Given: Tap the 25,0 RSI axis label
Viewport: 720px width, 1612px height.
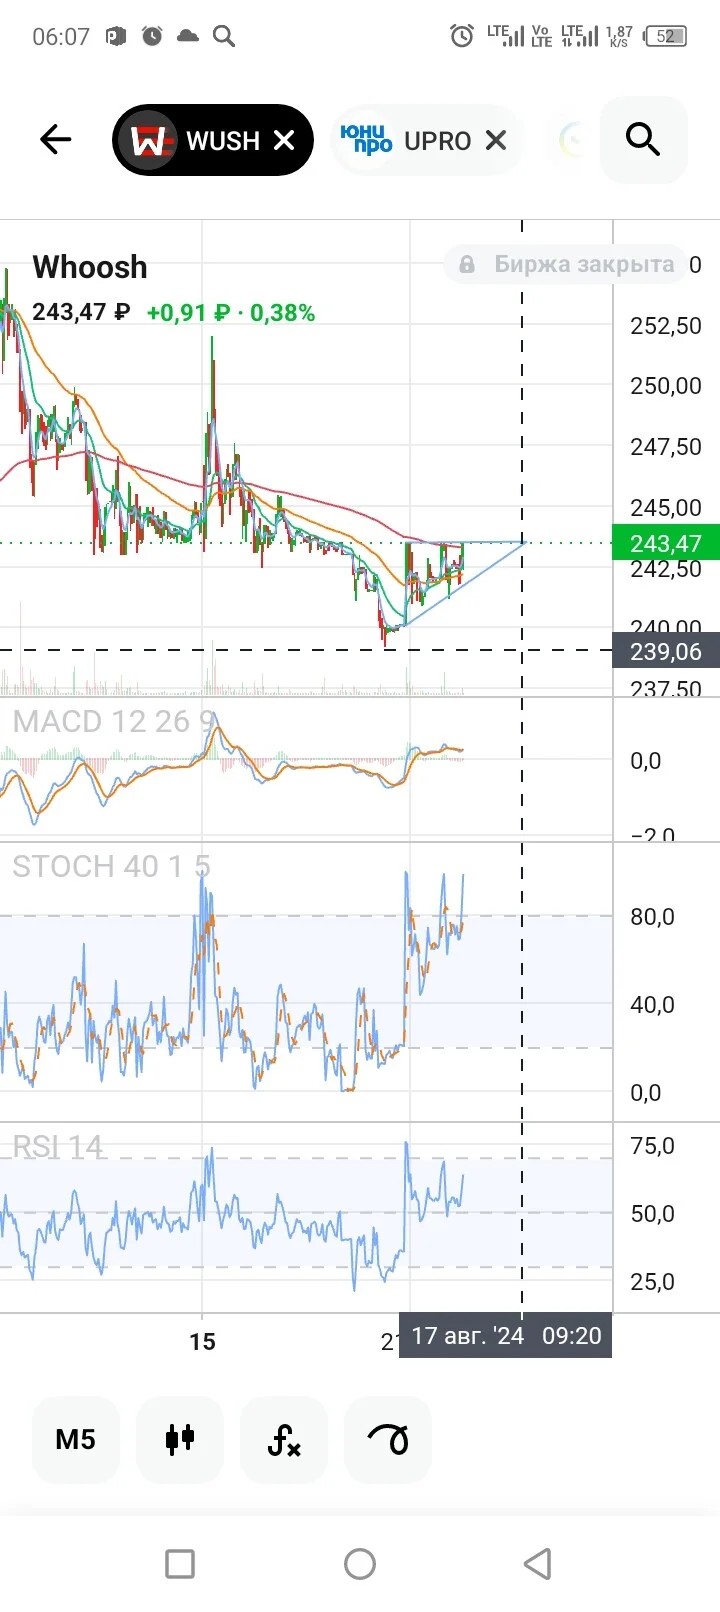Looking at the screenshot, I should pos(652,1282).
